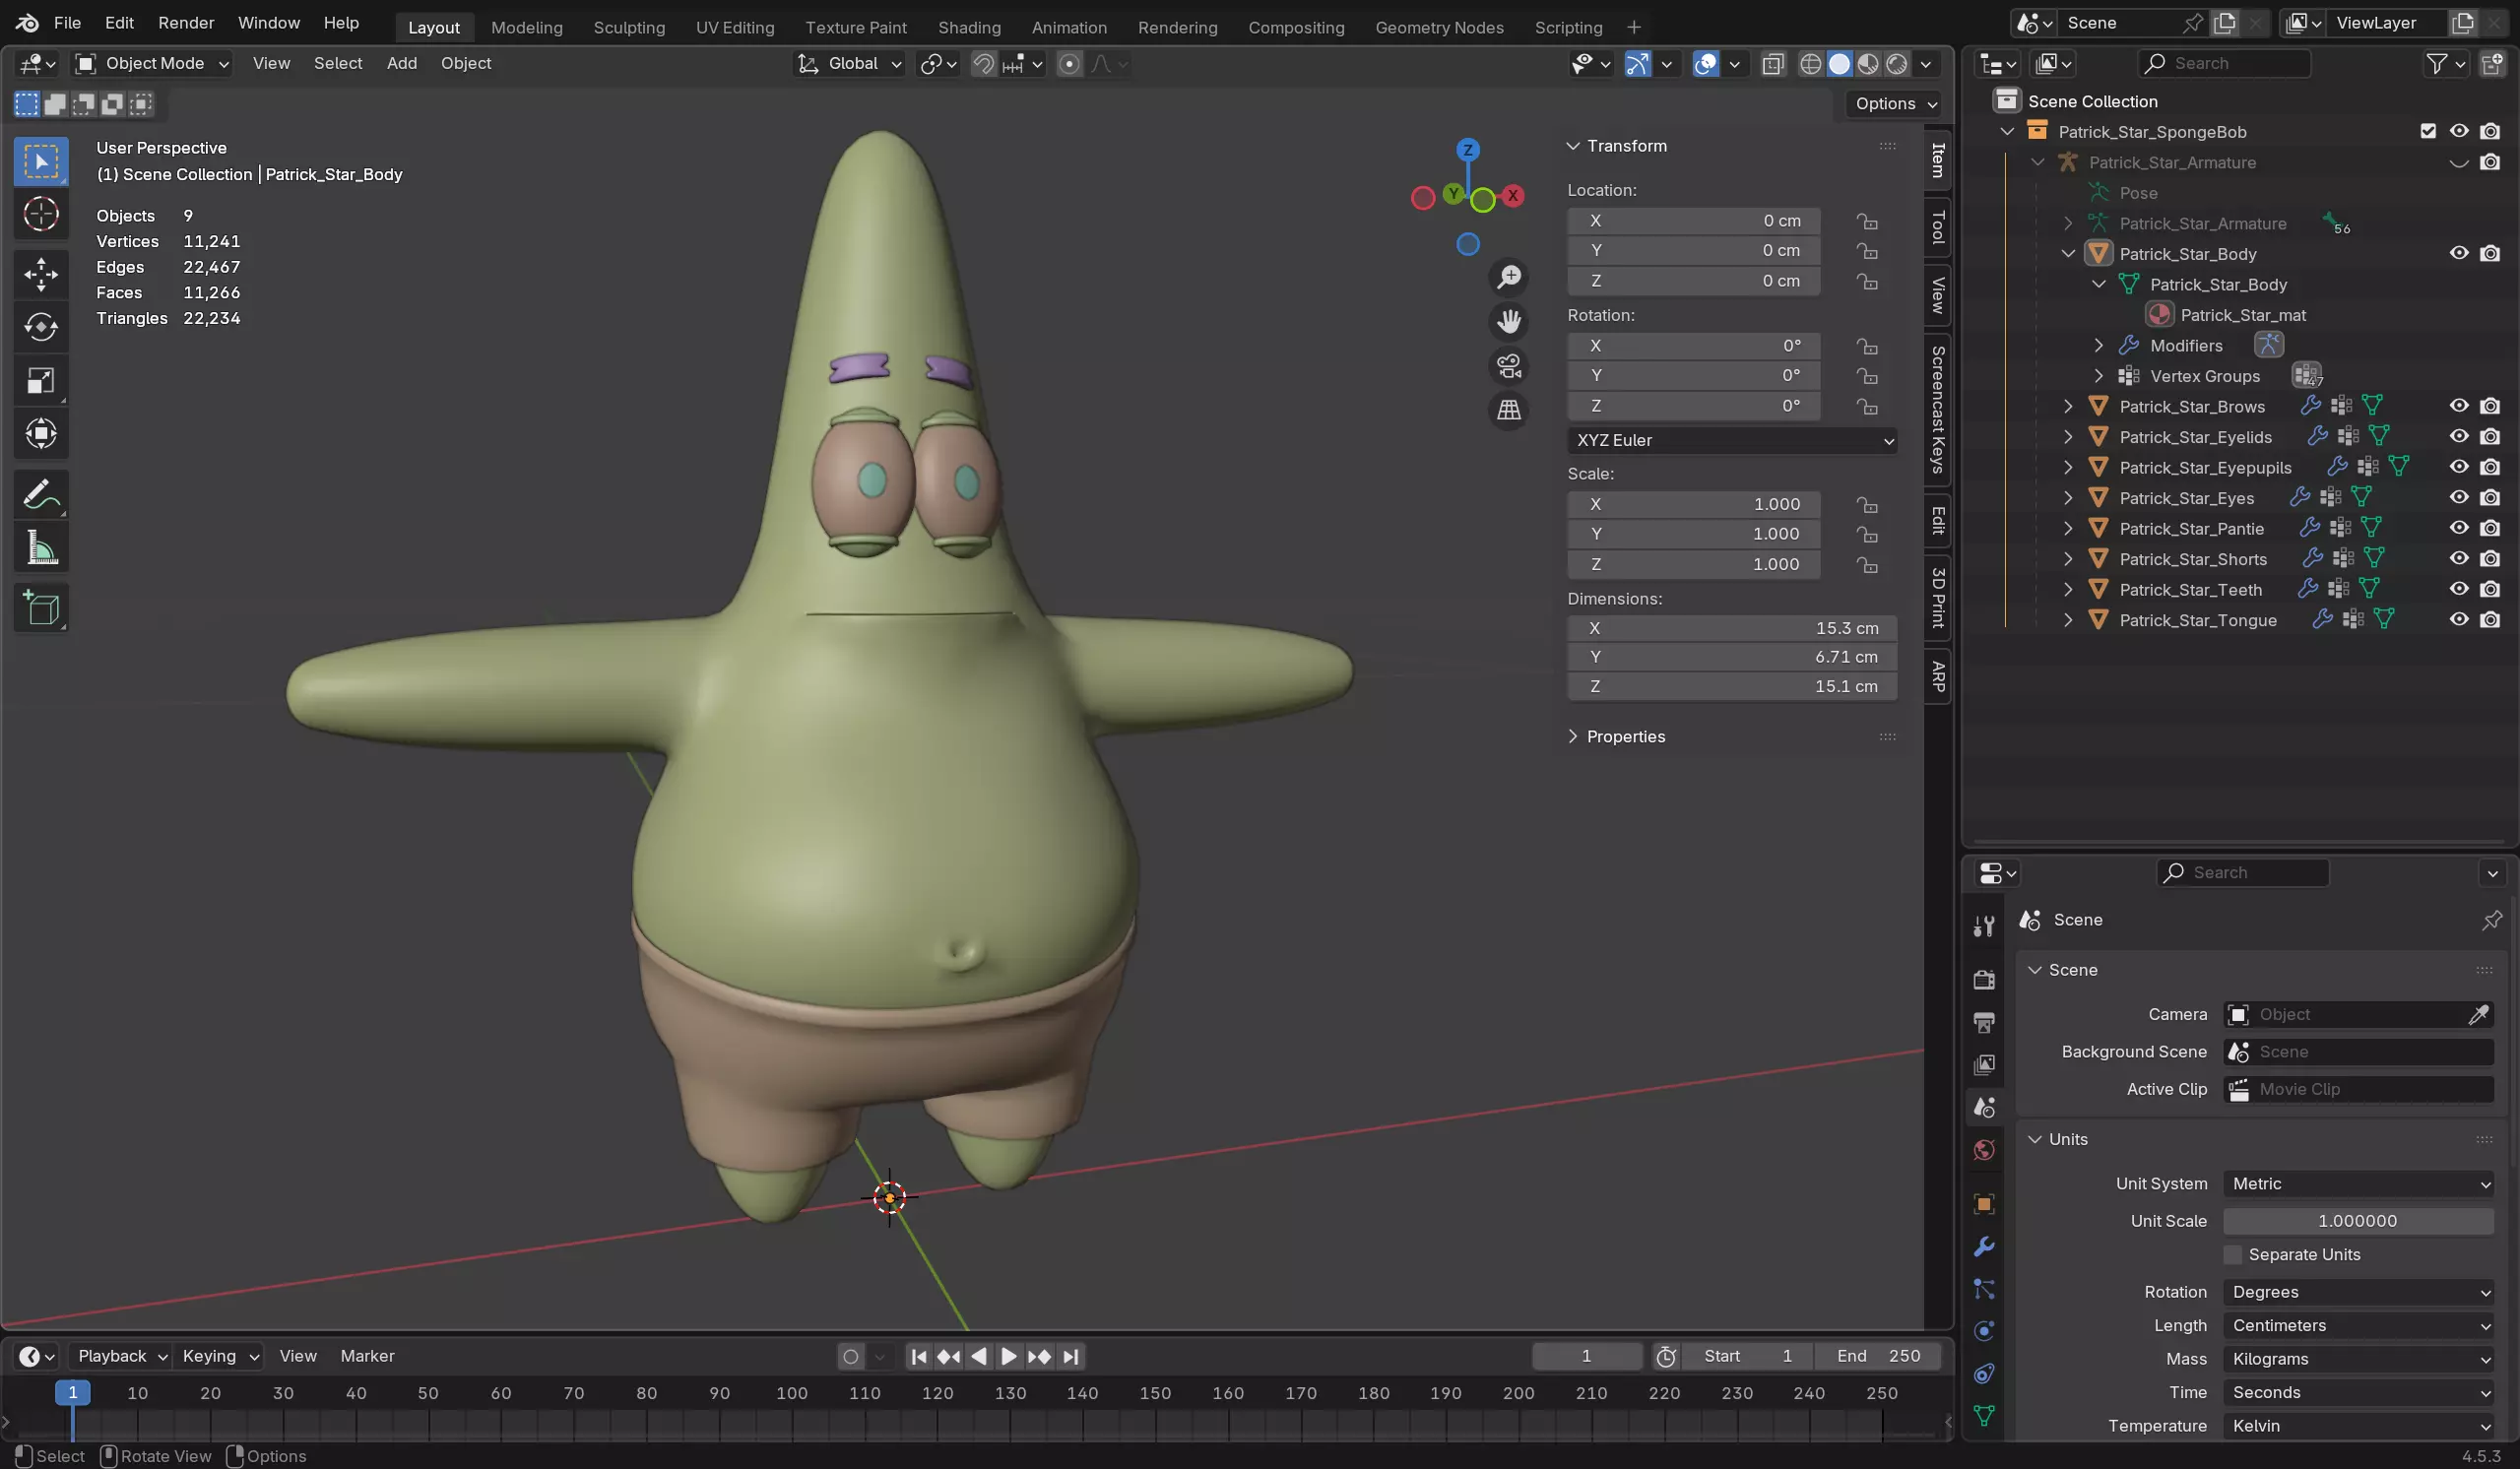
Task: Switch to the Shading workspace tab
Action: [x=969, y=27]
